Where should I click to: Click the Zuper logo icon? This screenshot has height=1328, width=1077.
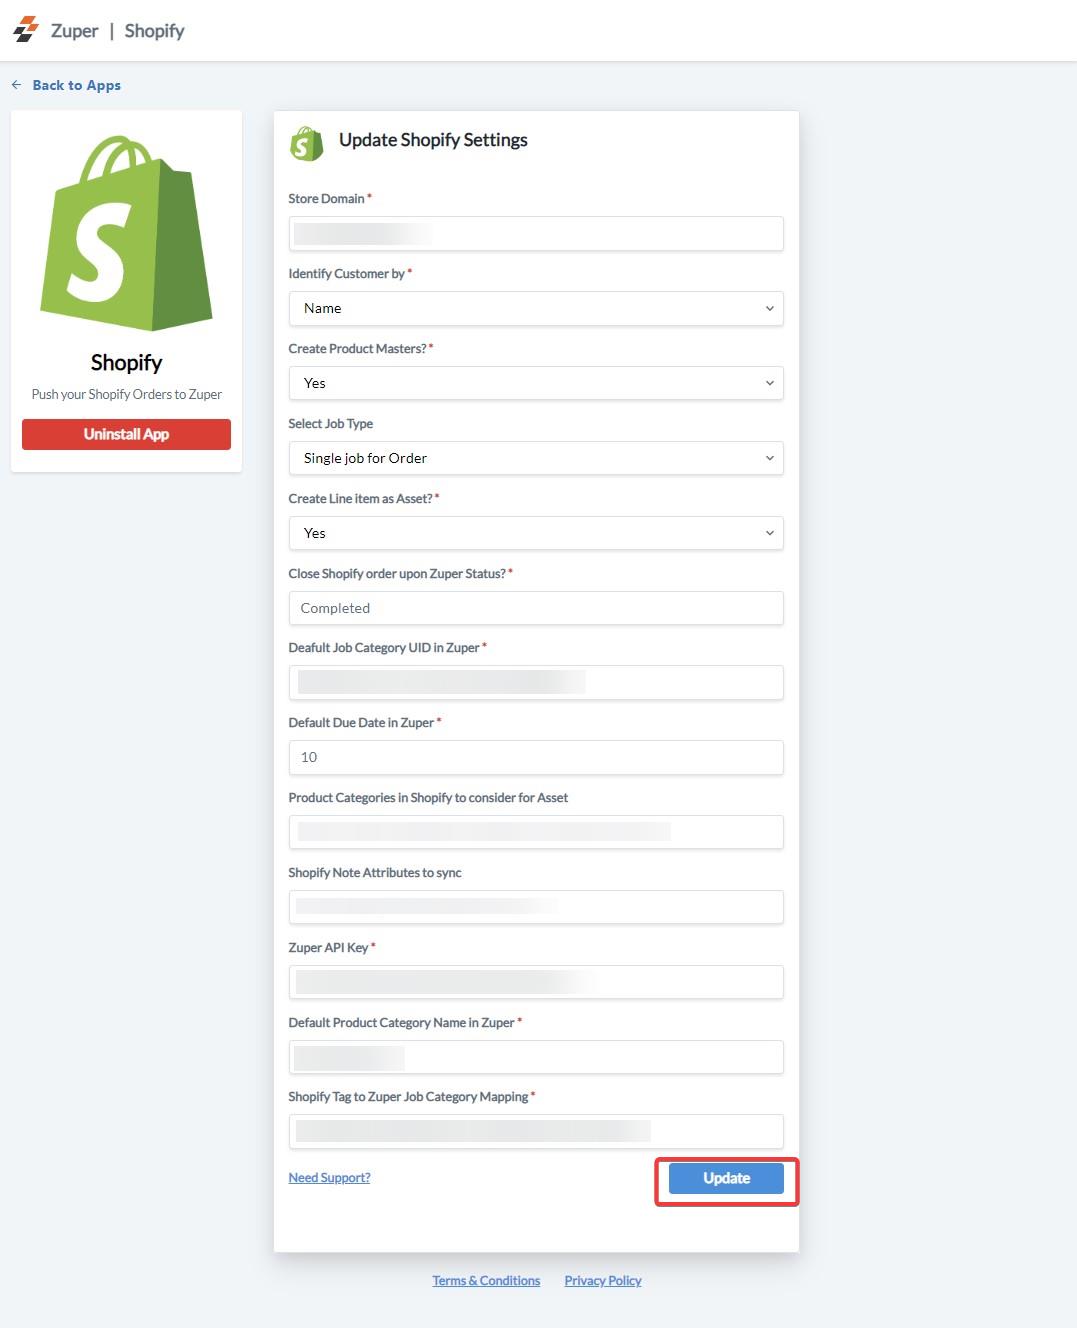26,30
